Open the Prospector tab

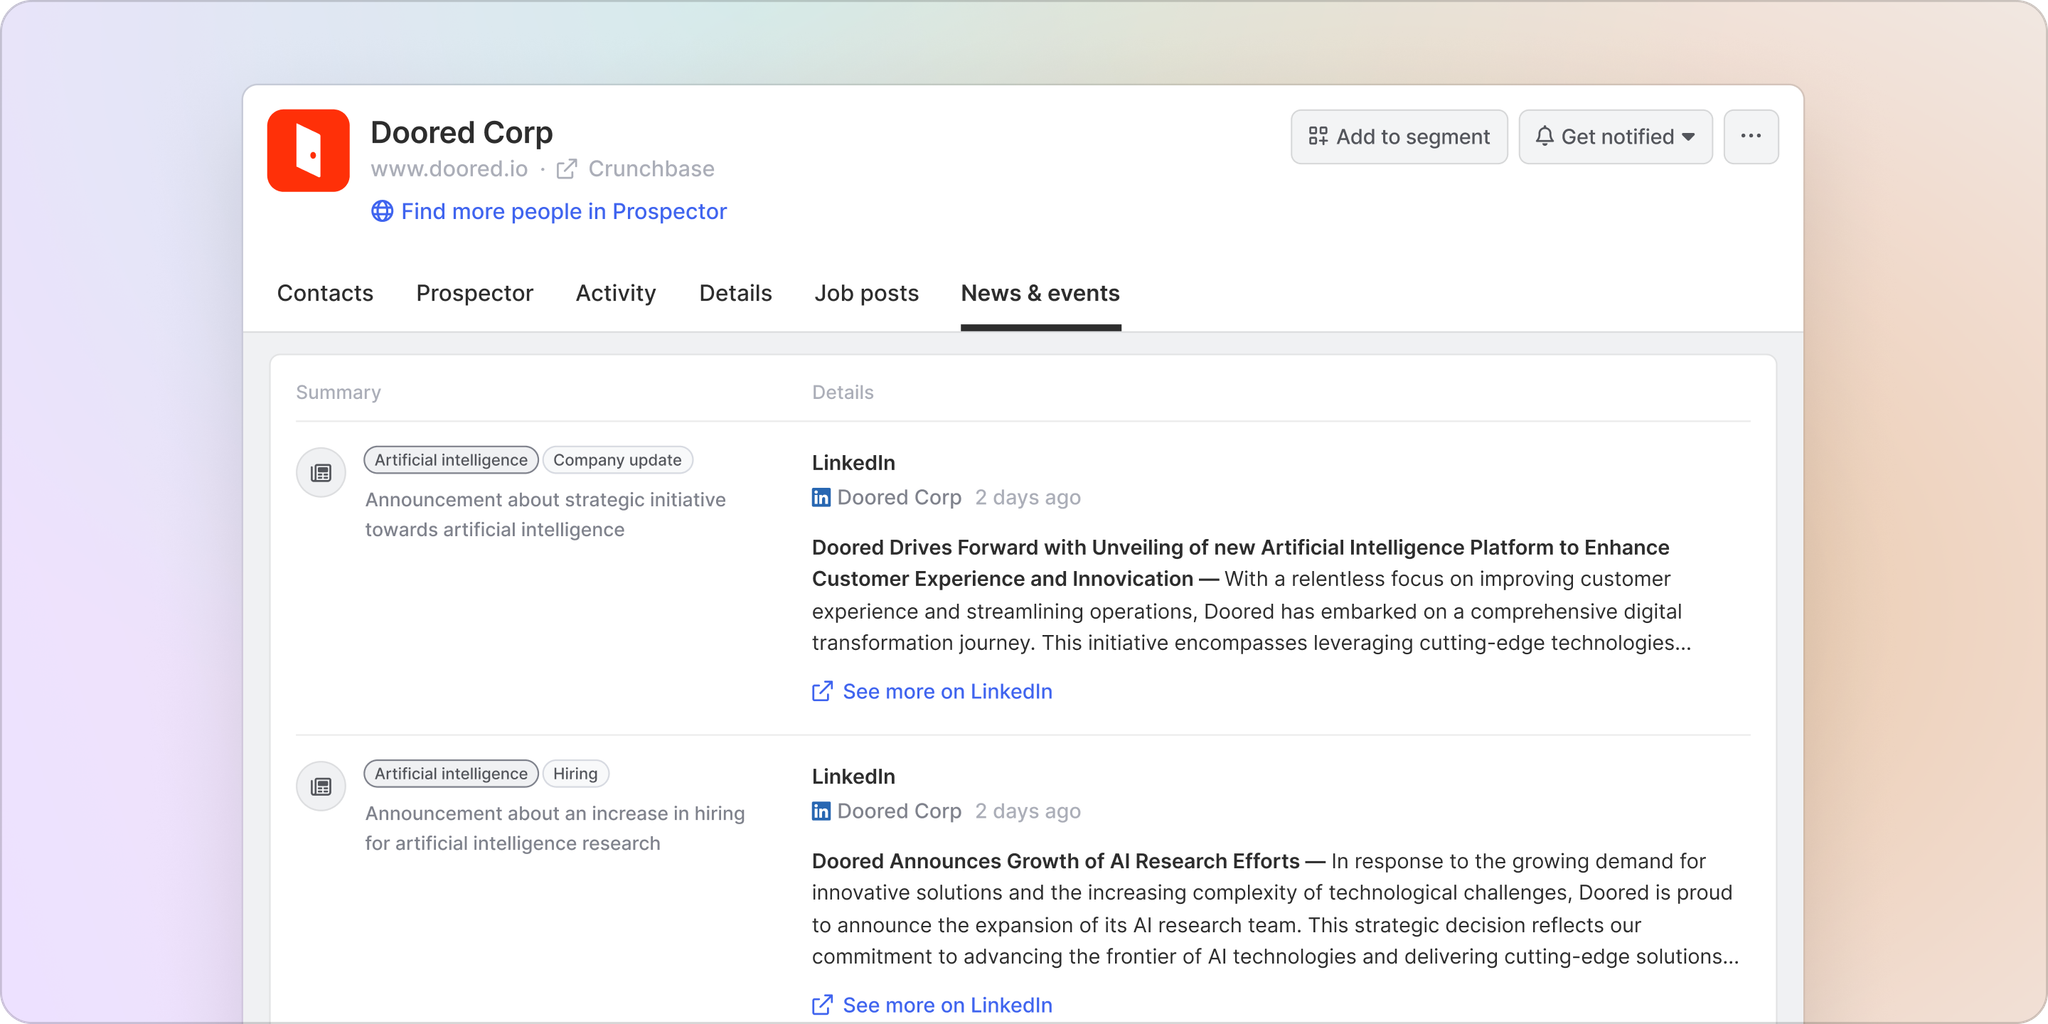(475, 293)
